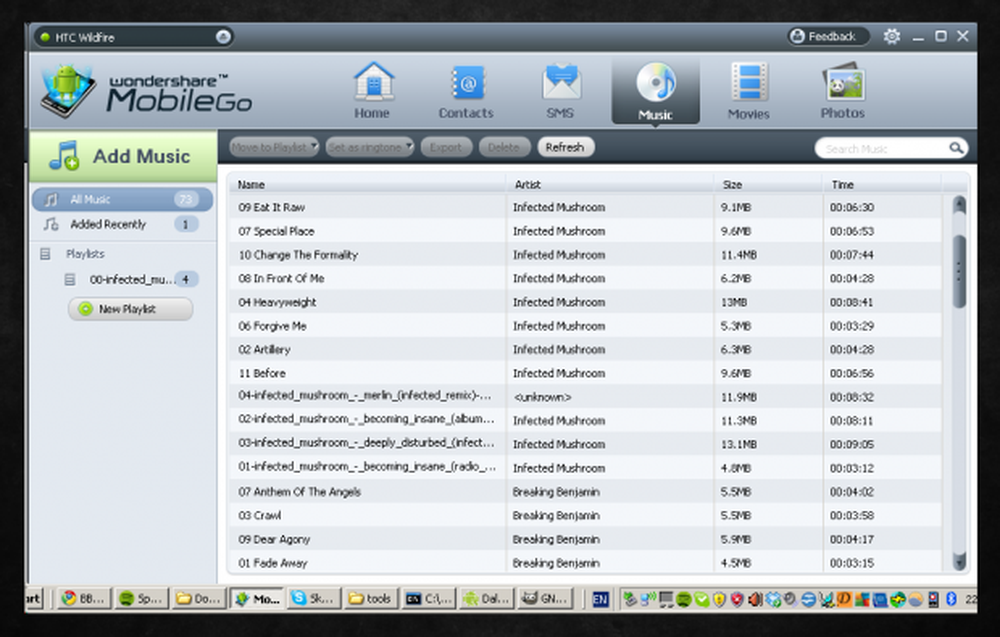Open the Photos tab
1000x637 pixels.
pyautogui.click(x=842, y=91)
